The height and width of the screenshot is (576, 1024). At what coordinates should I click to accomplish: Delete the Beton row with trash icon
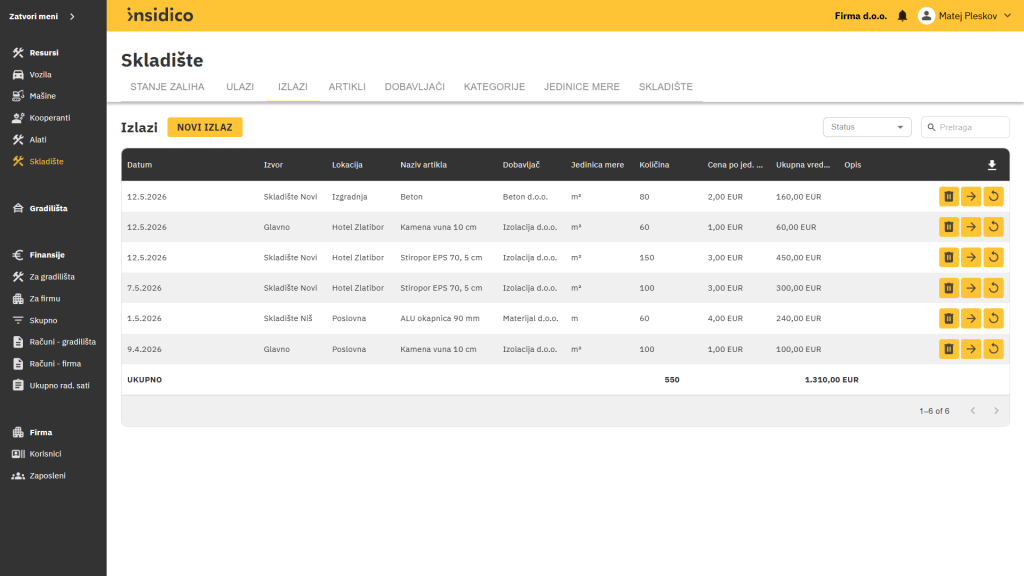tap(948, 197)
